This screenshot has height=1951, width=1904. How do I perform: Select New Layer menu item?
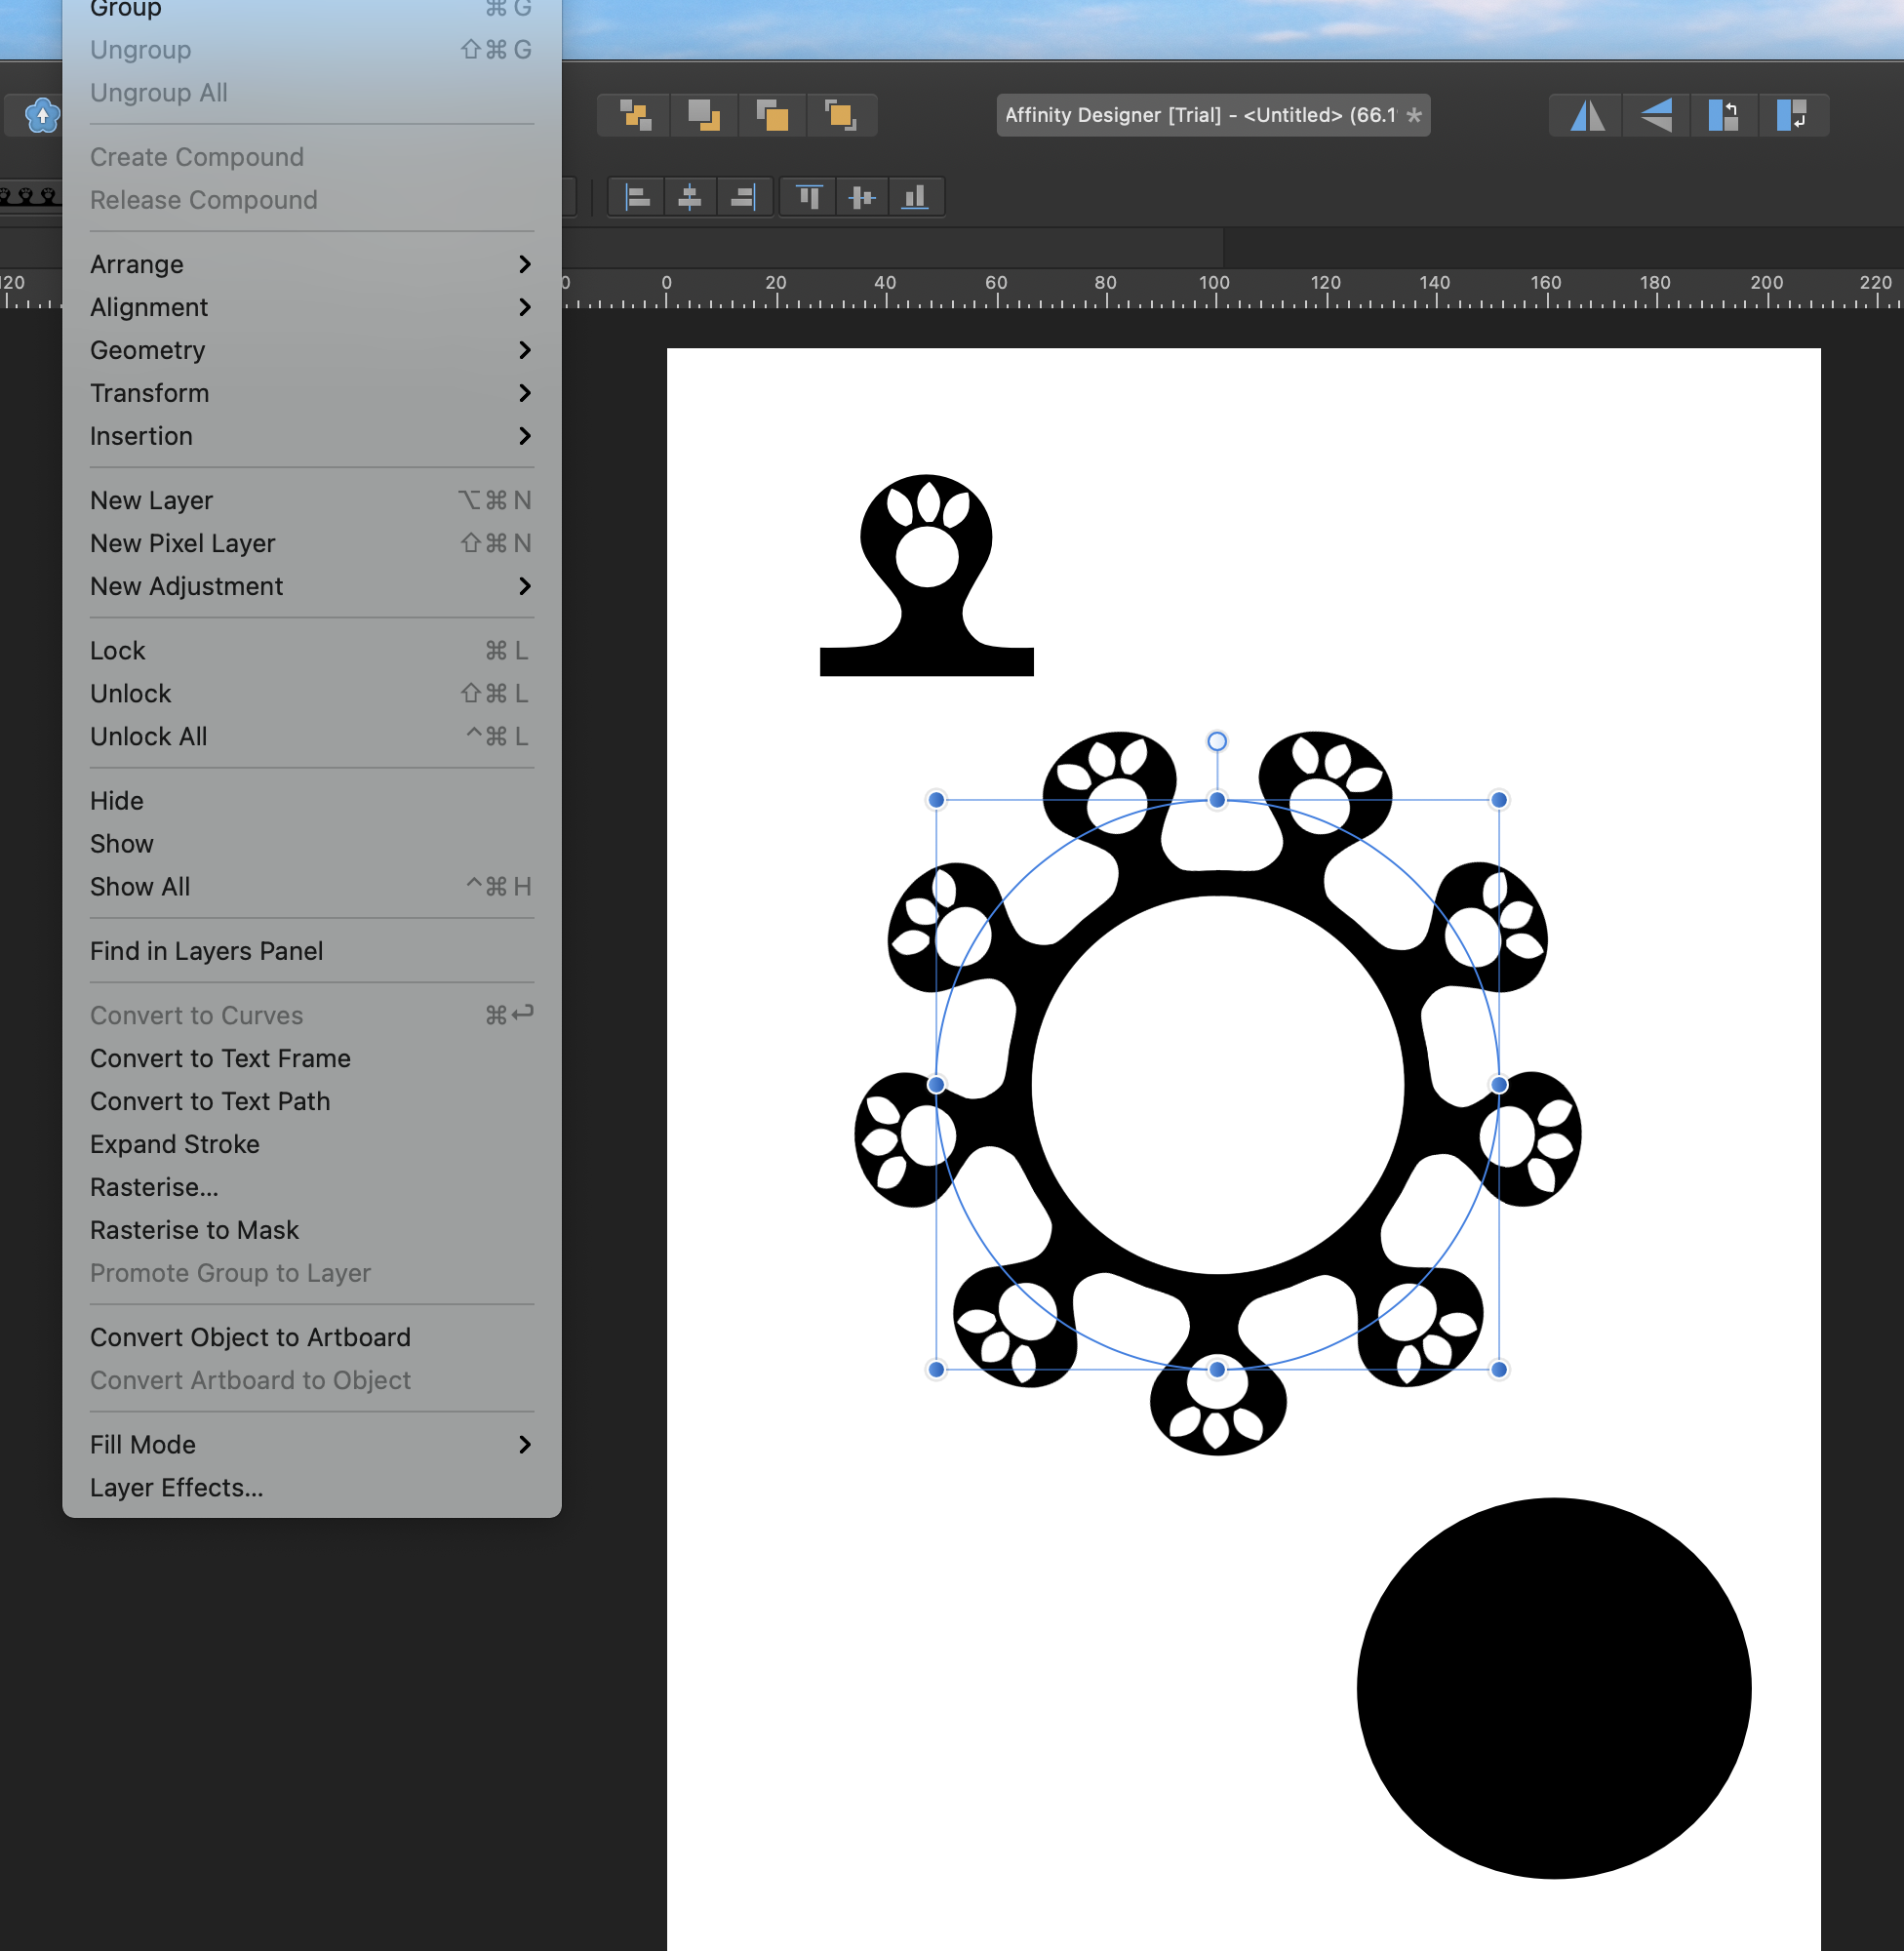(x=311, y=500)
